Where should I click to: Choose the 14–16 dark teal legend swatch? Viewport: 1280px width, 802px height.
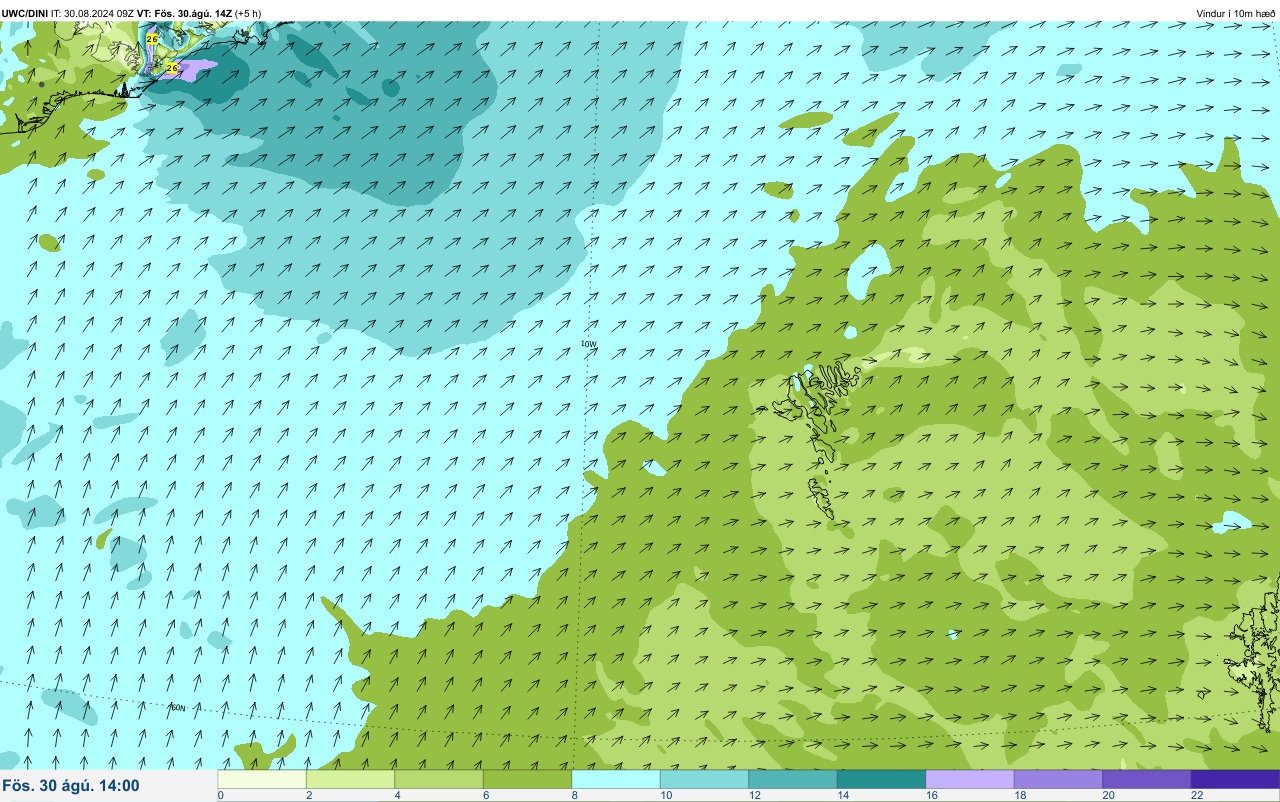coord(881,779)
